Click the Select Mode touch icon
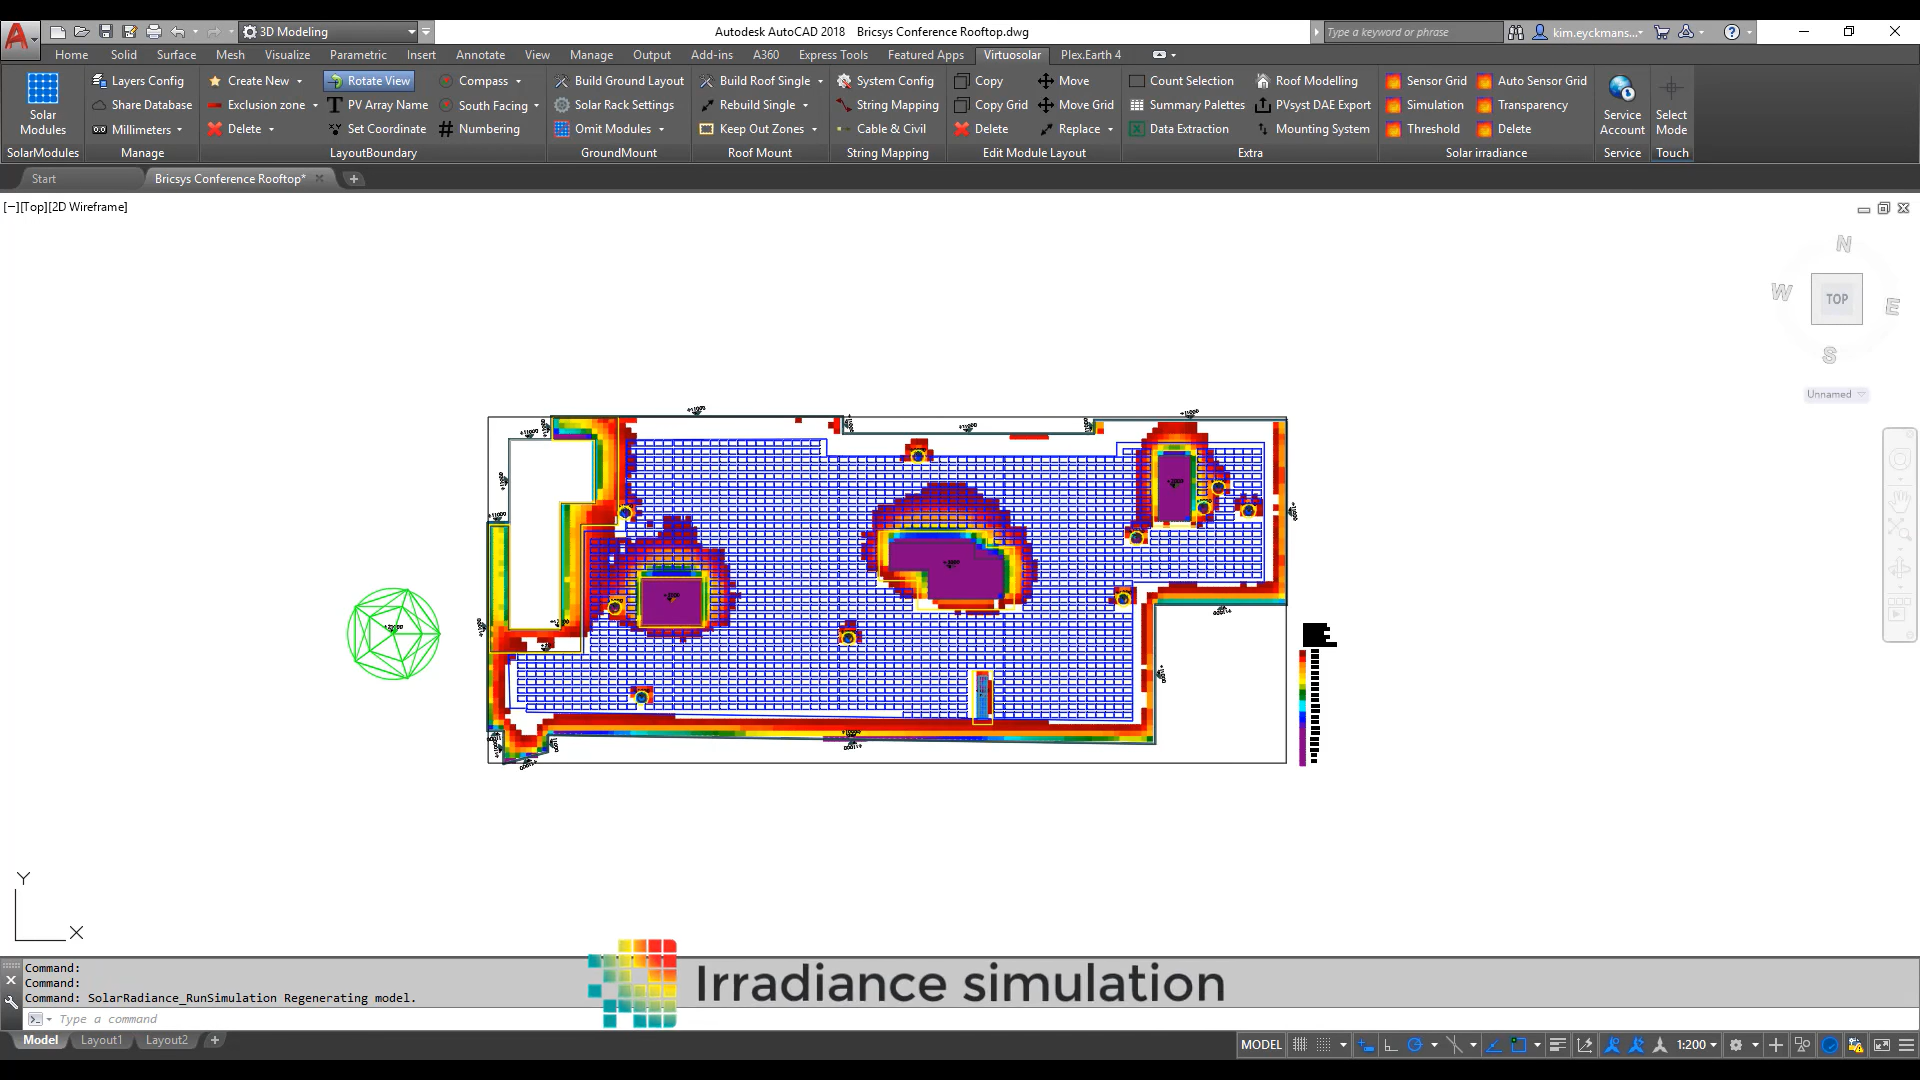 click(1671, 104)
